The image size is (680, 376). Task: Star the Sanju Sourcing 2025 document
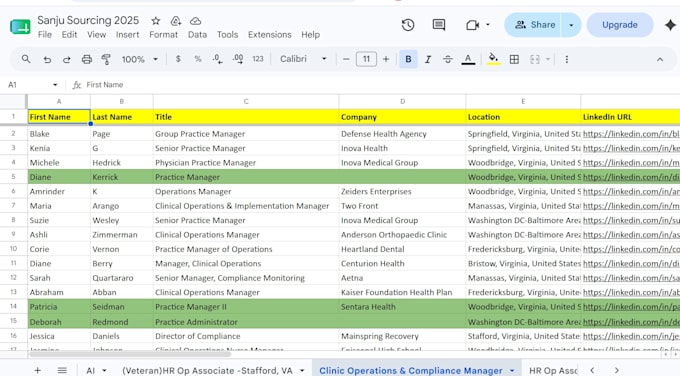156,21
